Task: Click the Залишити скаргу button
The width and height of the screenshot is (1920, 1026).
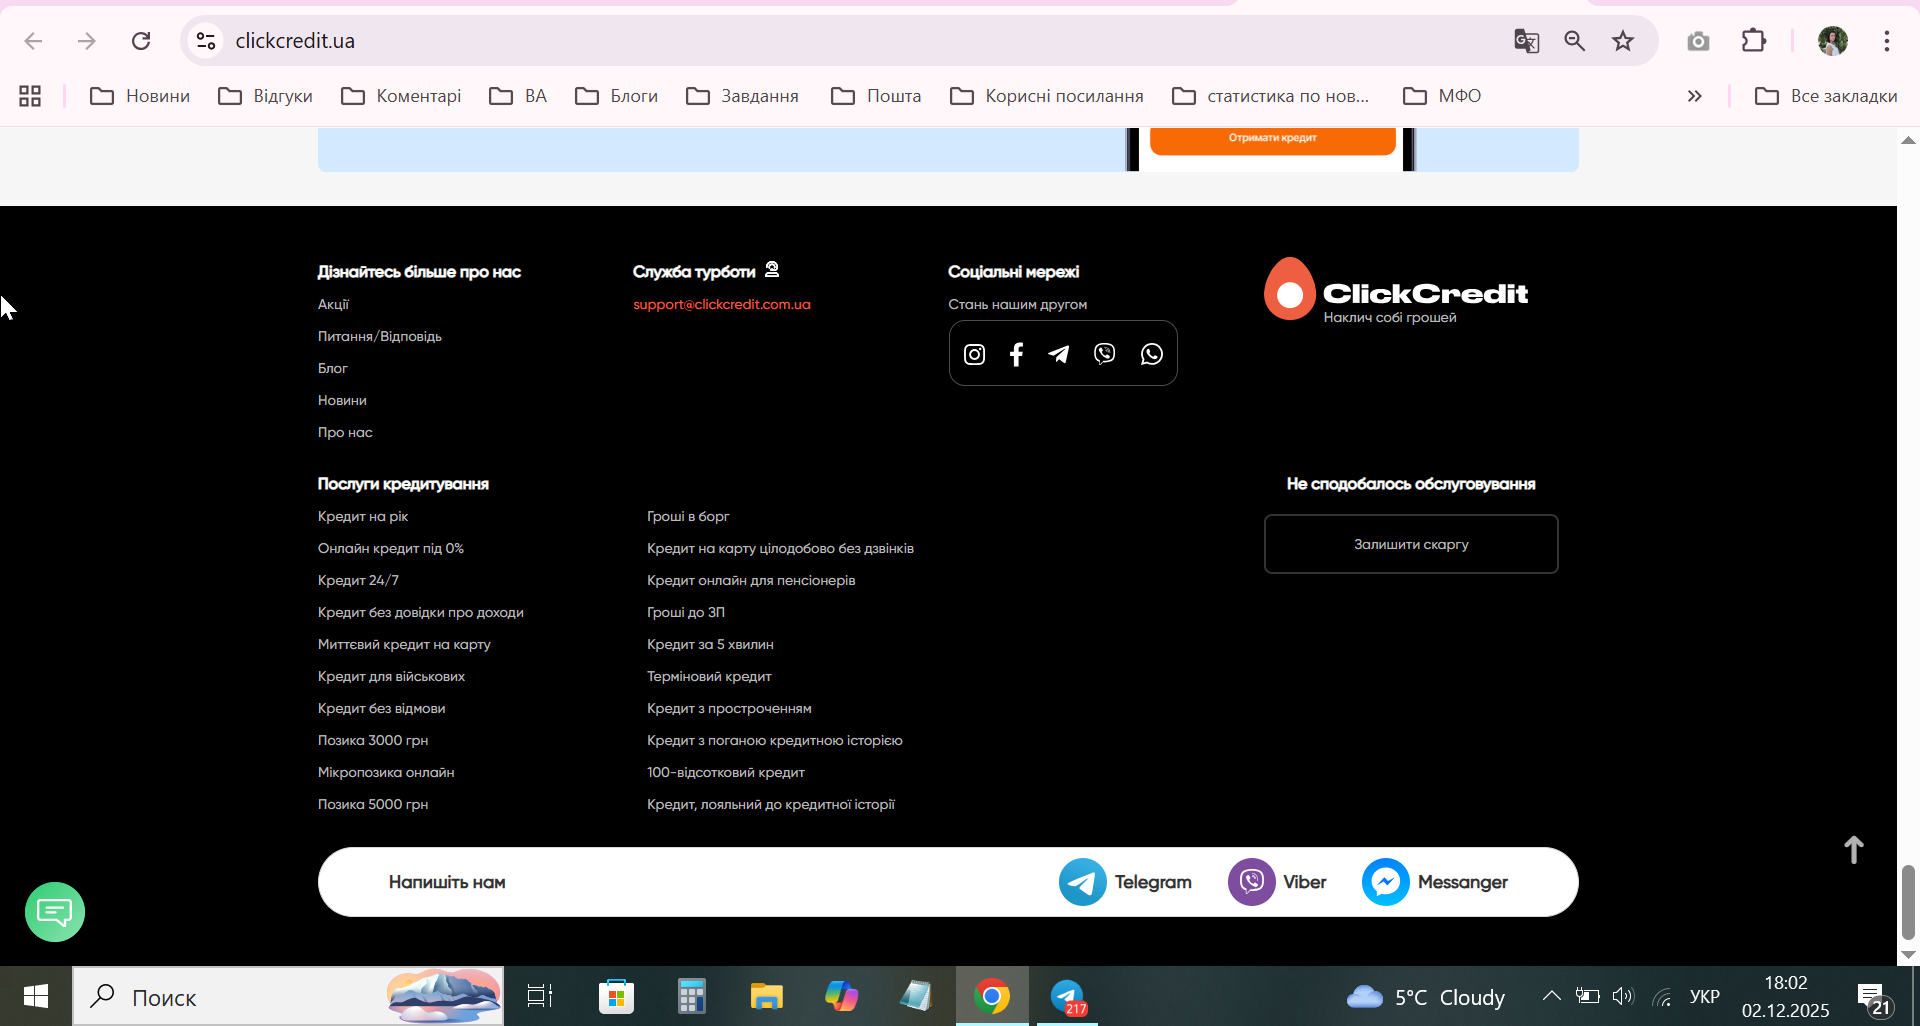Action: [1411, 544]
